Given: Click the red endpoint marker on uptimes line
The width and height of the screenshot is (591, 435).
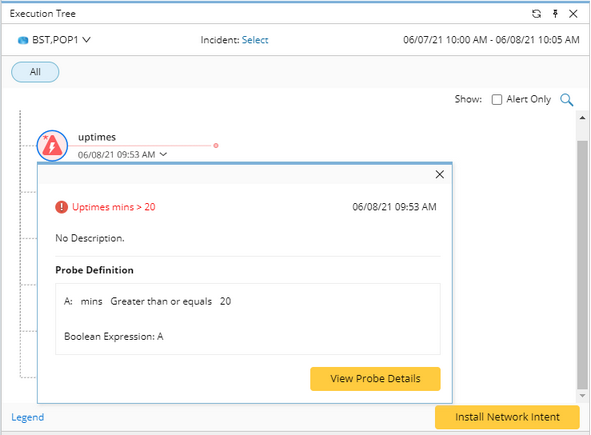Looking at the screenshot, I should tap(216, 146).
